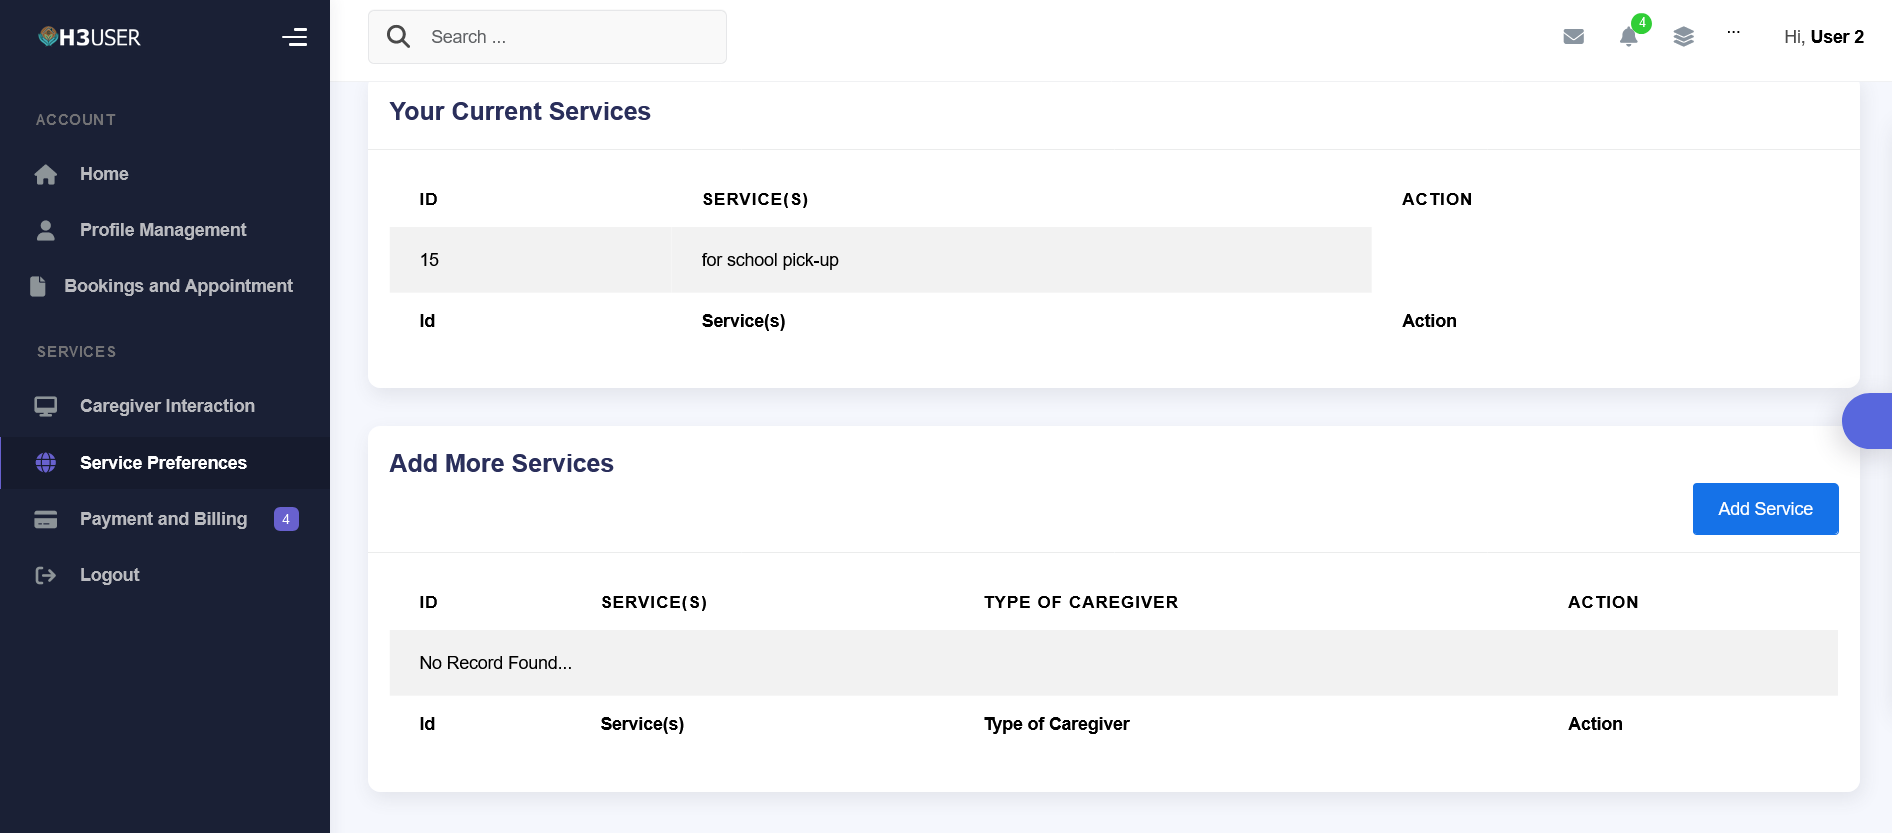Click the H3USER logo
This screenshot has width=1892, height=833.
[90, 37]
